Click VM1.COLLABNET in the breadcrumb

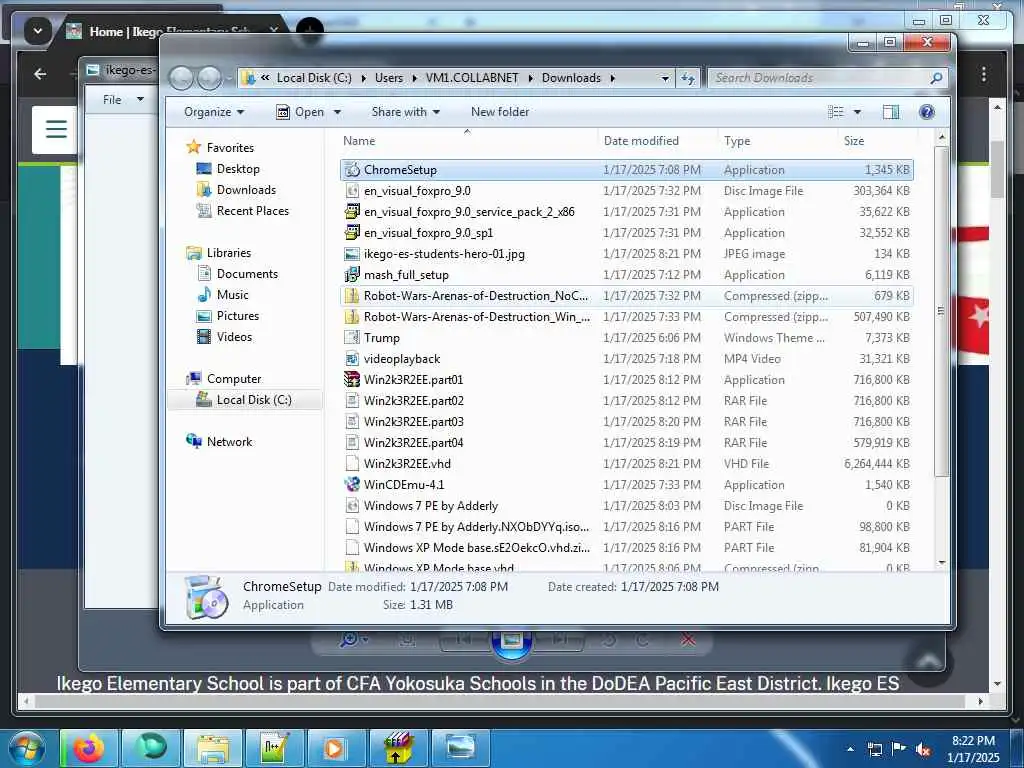click(x=472, y=78)
